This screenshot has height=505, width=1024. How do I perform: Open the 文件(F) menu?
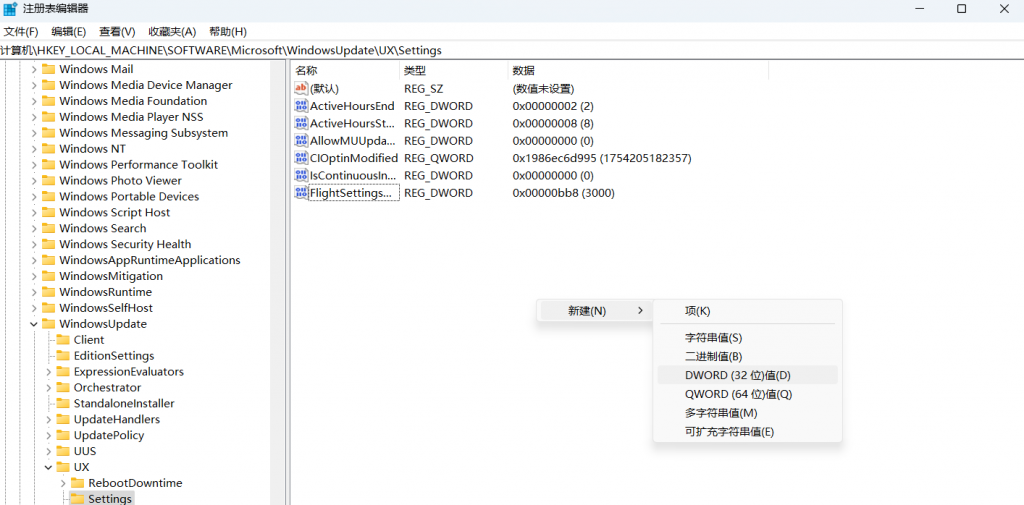[x=21, y=31]
